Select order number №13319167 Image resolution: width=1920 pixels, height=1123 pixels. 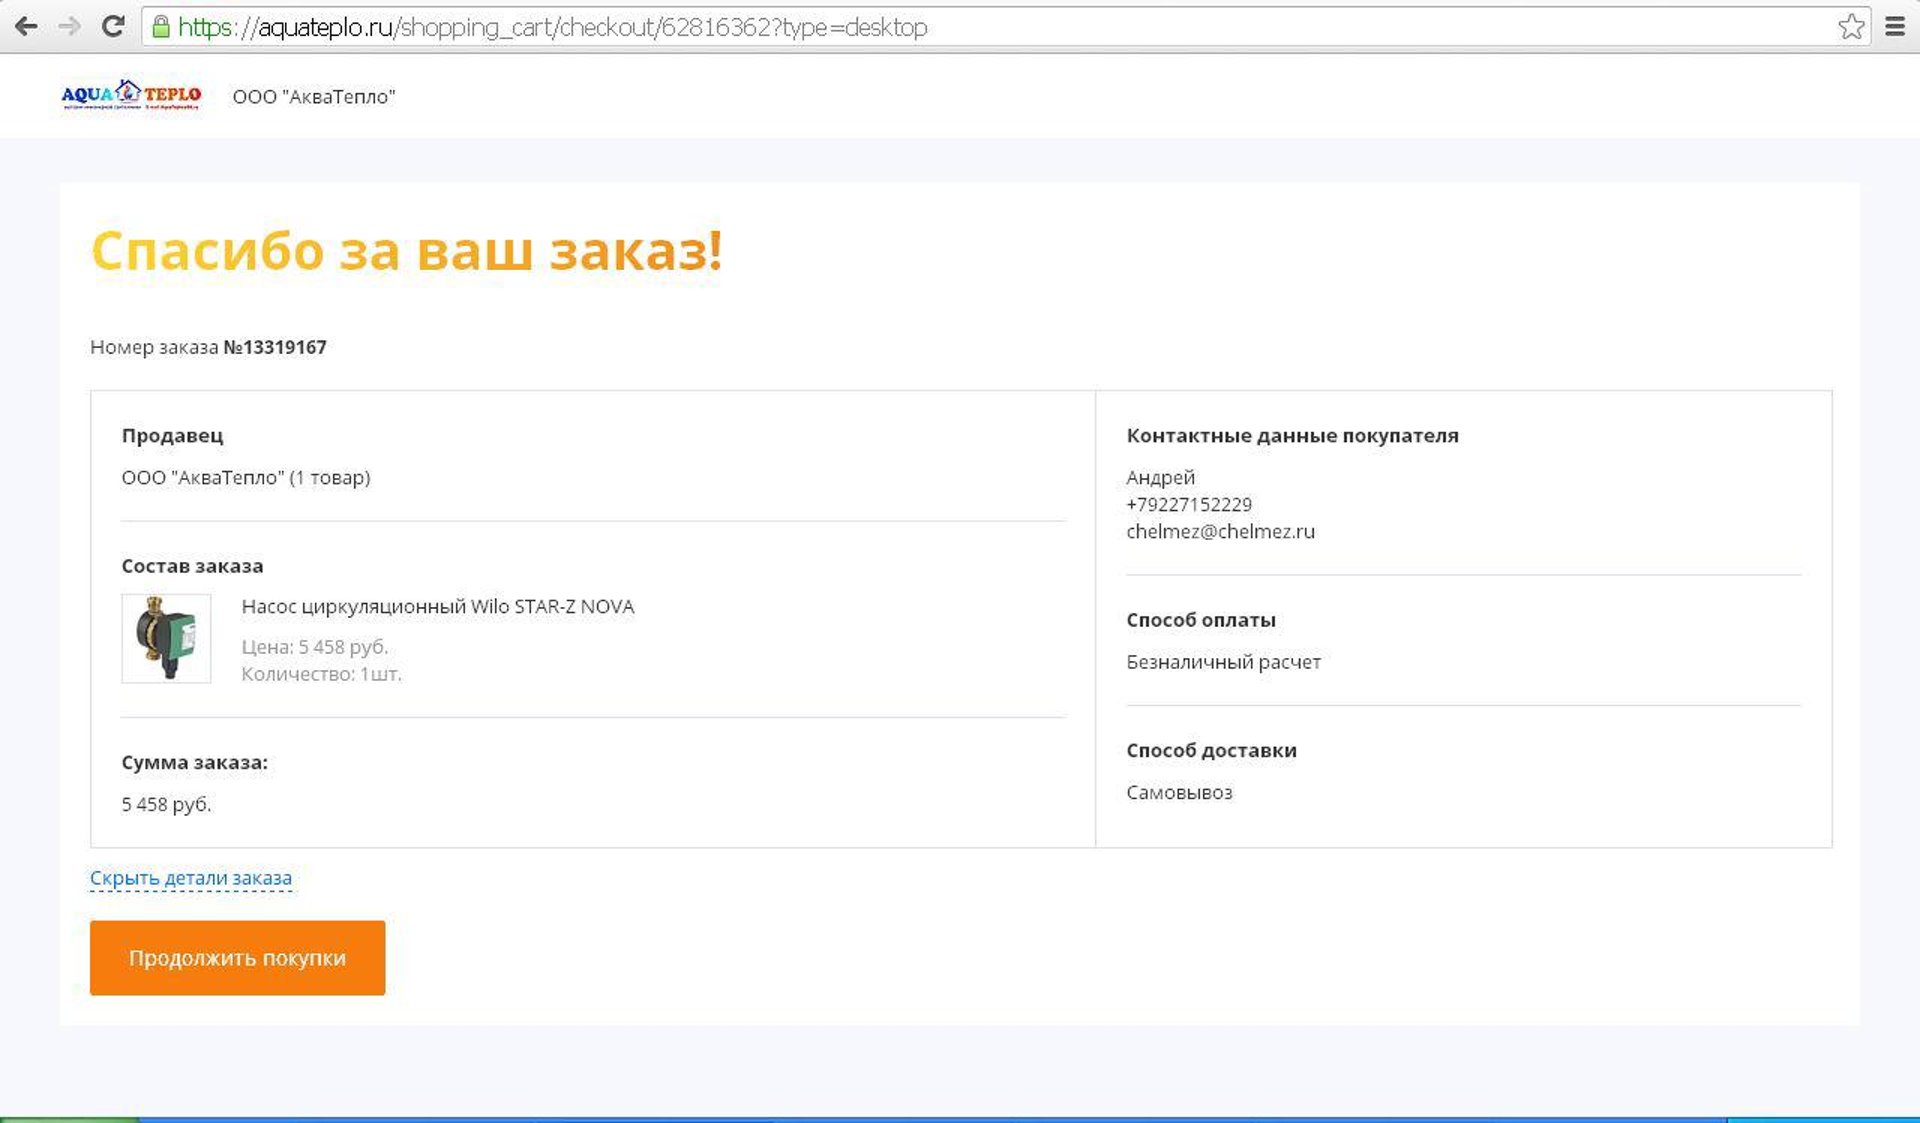[275, 347]
